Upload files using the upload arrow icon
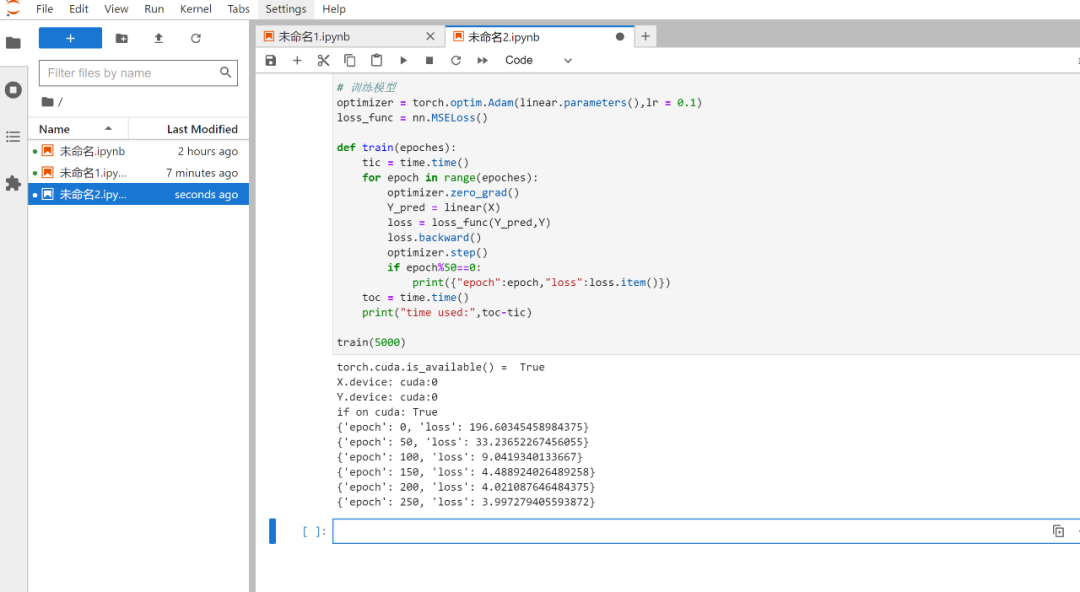1080x592 pixels. (x=158, y=37)
